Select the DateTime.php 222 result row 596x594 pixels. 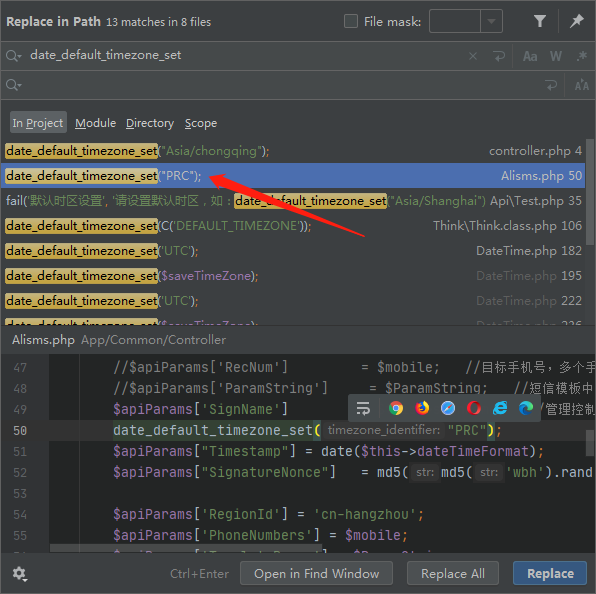click(293, 301)
